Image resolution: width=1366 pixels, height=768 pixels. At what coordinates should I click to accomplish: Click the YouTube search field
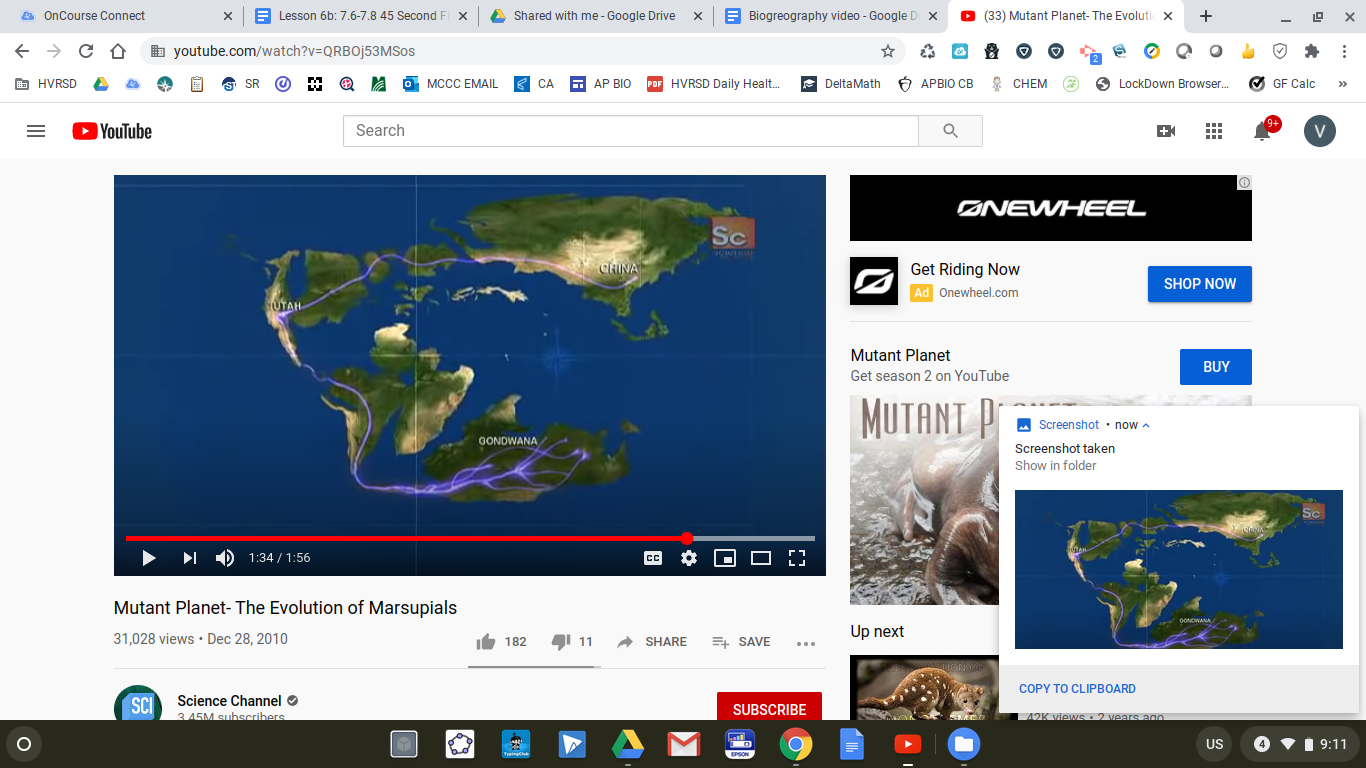coord(630,131)
